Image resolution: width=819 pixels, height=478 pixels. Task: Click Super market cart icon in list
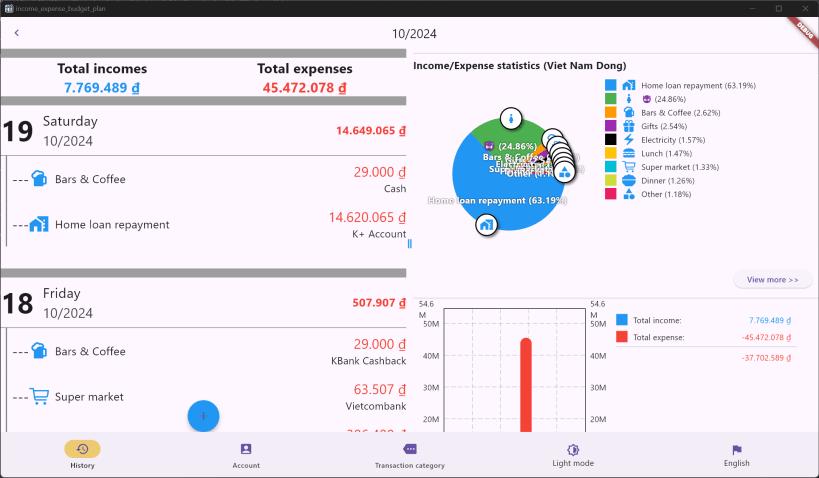[x=39, y=396]
